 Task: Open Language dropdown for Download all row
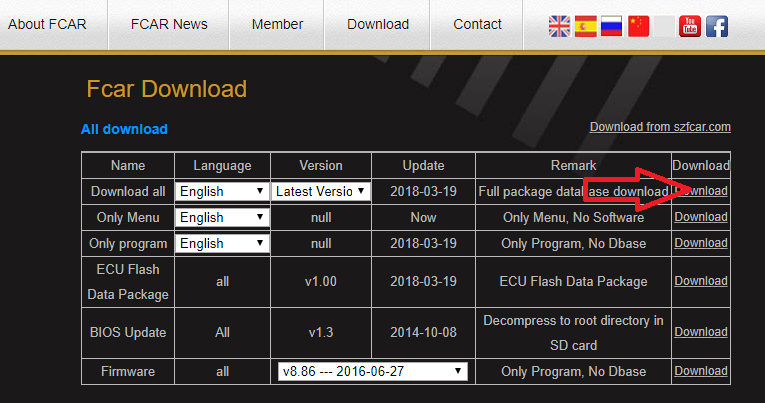tap(222, 191)
